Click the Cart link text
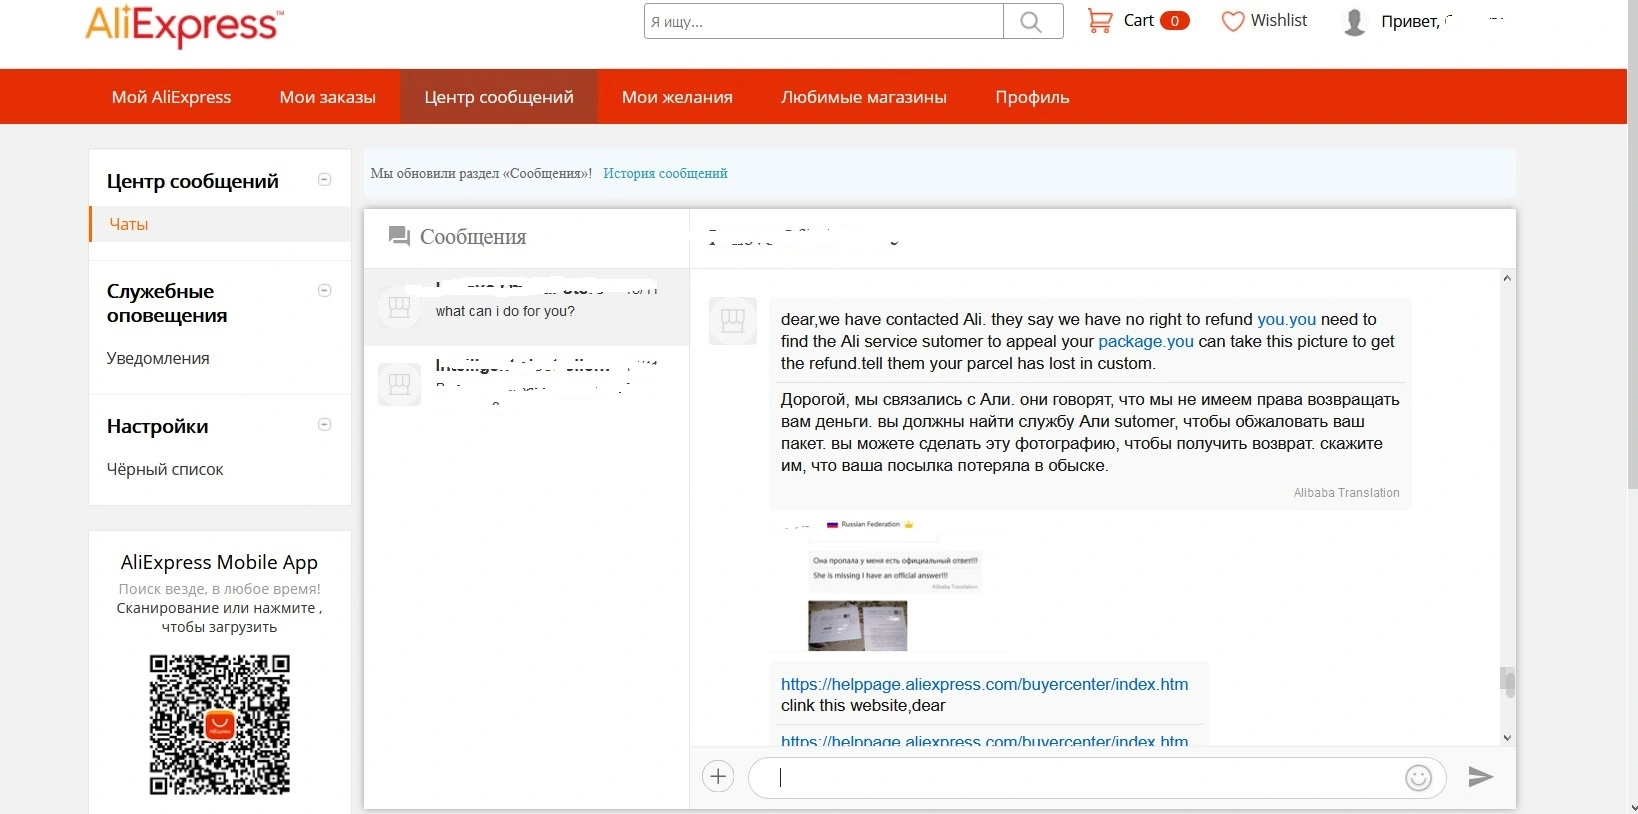The width and height of the screenshot is (1638, 814). tap(1138, 20)
